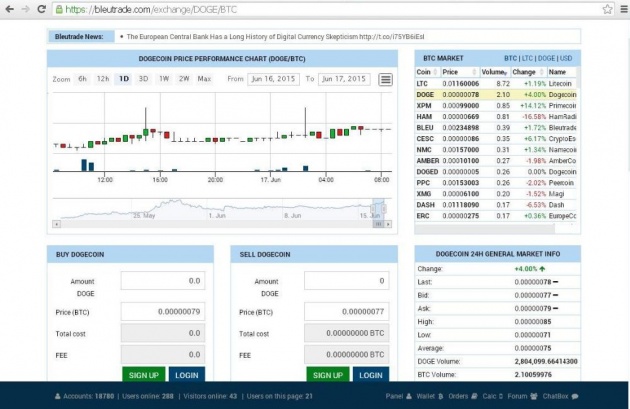Select the DASH market row
Image resolution: width=630 pixels, height=409 pixels.
(496, 205)
